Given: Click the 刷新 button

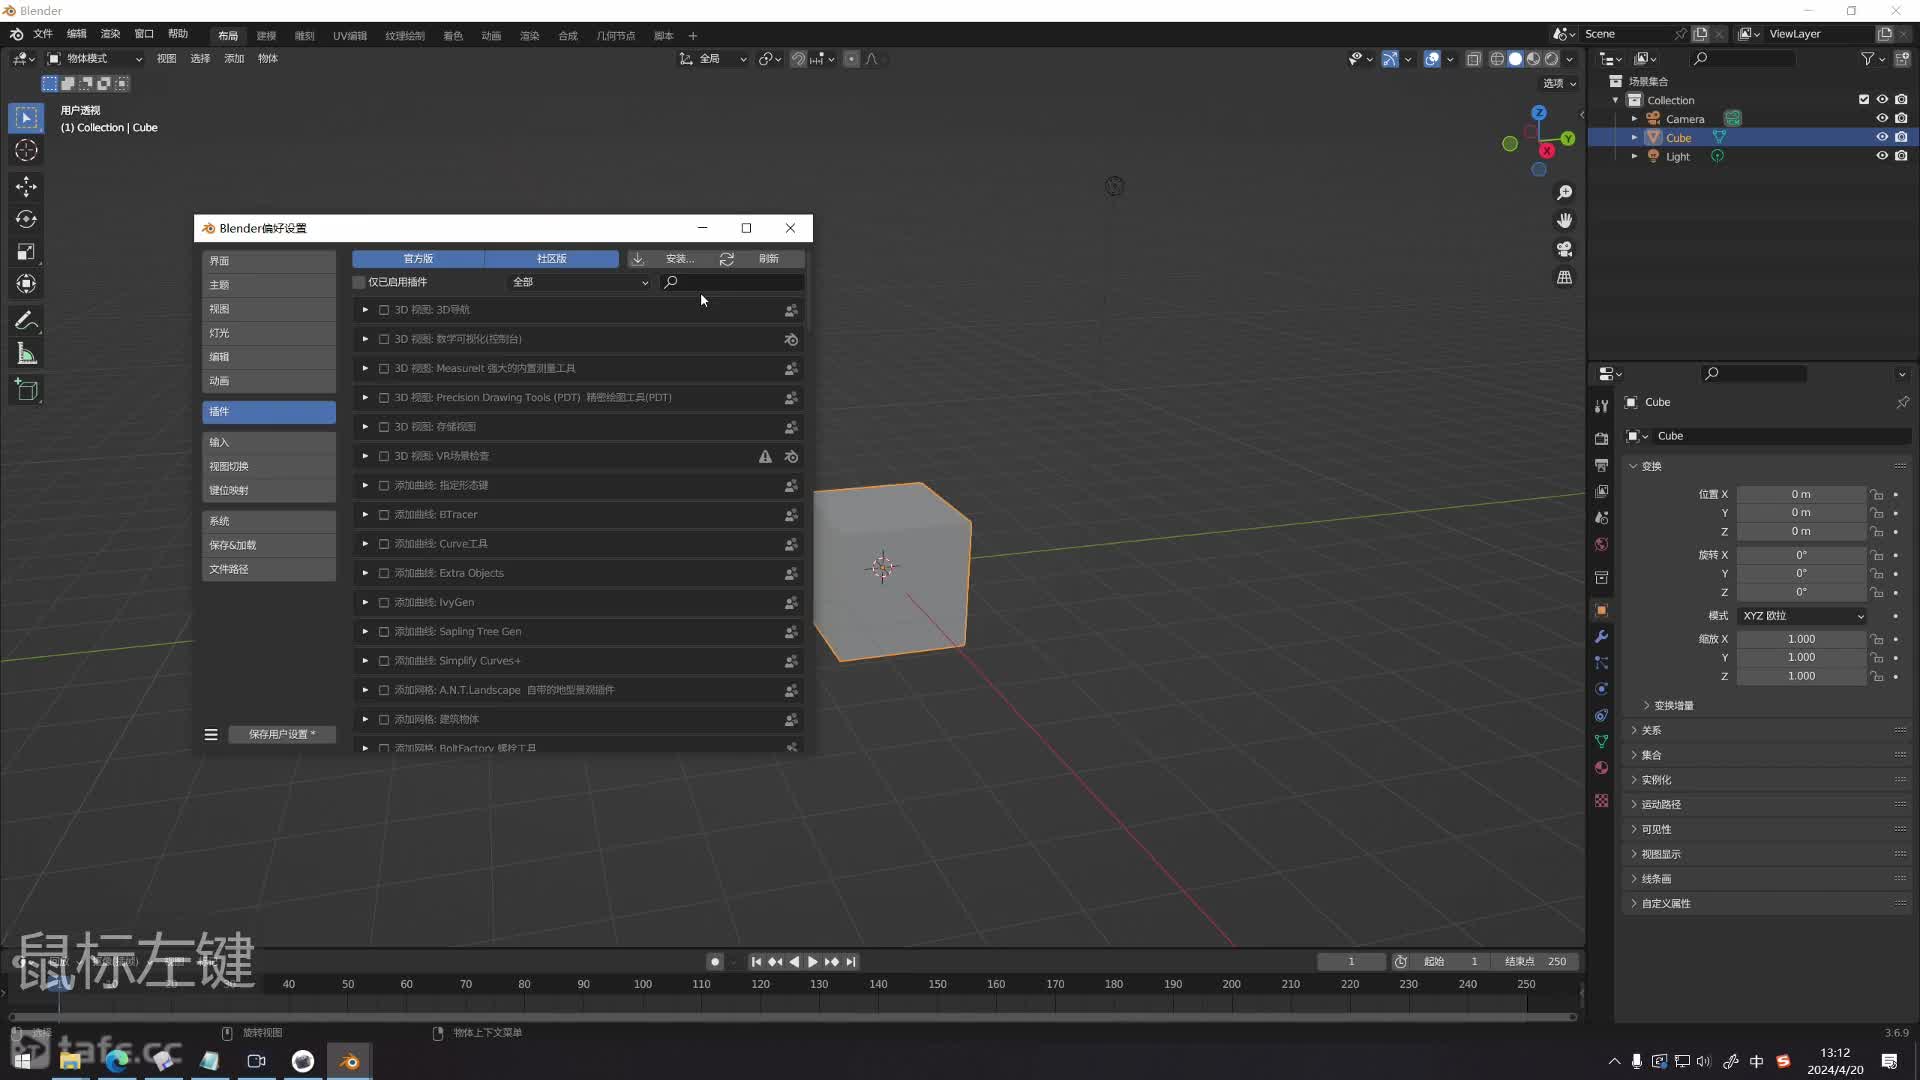Looking at the screenshot, I should tap(759, 259).
